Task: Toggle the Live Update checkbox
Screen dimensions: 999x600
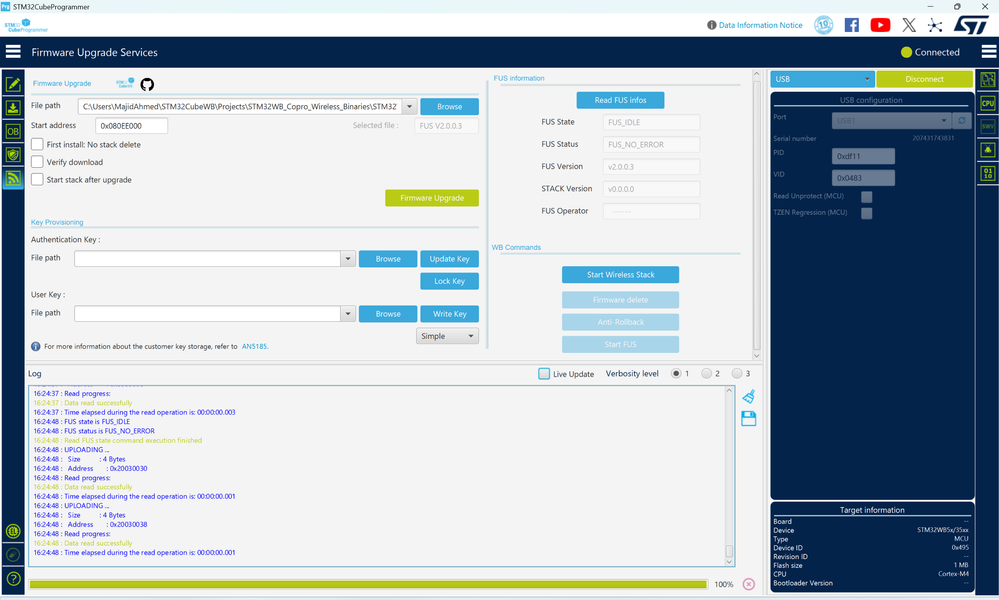Action: click(x=544, y=374)
